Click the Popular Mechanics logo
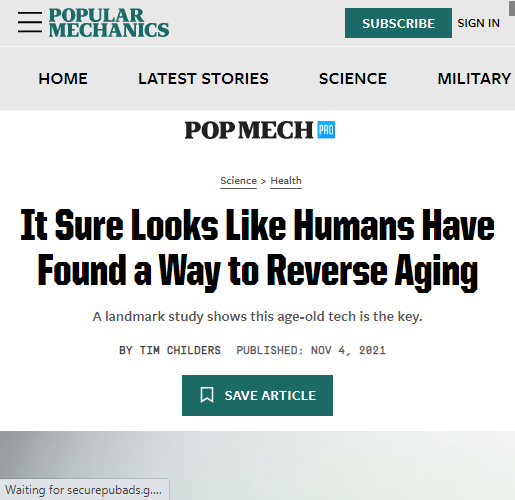Image resolution: width=515 pixels, height=500 pixels. coord(109,22)
